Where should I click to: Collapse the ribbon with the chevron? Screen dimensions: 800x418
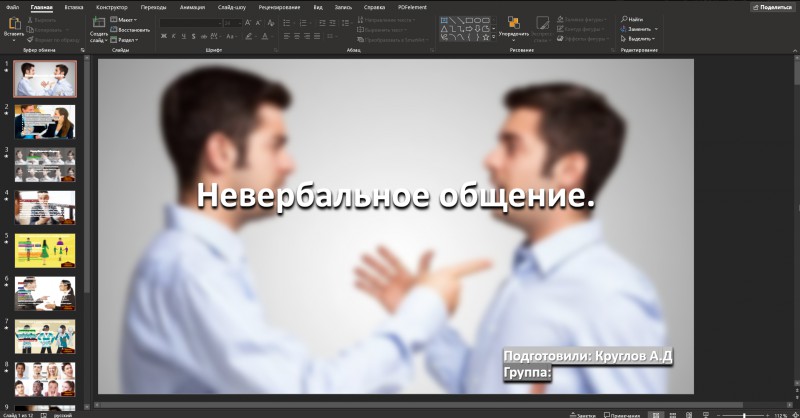[794, 51]
